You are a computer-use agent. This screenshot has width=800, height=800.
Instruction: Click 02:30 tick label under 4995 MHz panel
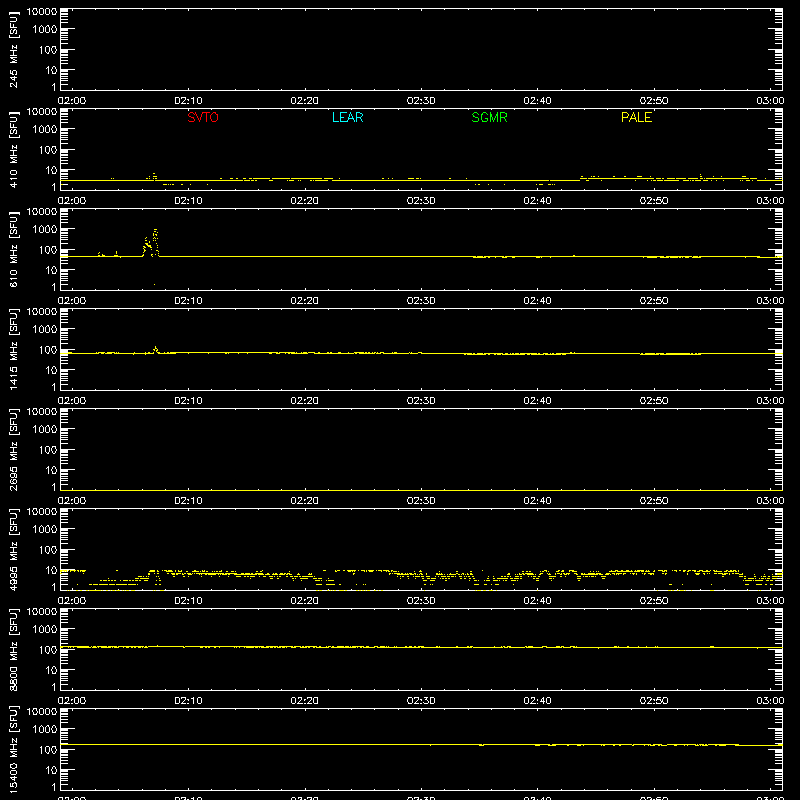[421, 601]
